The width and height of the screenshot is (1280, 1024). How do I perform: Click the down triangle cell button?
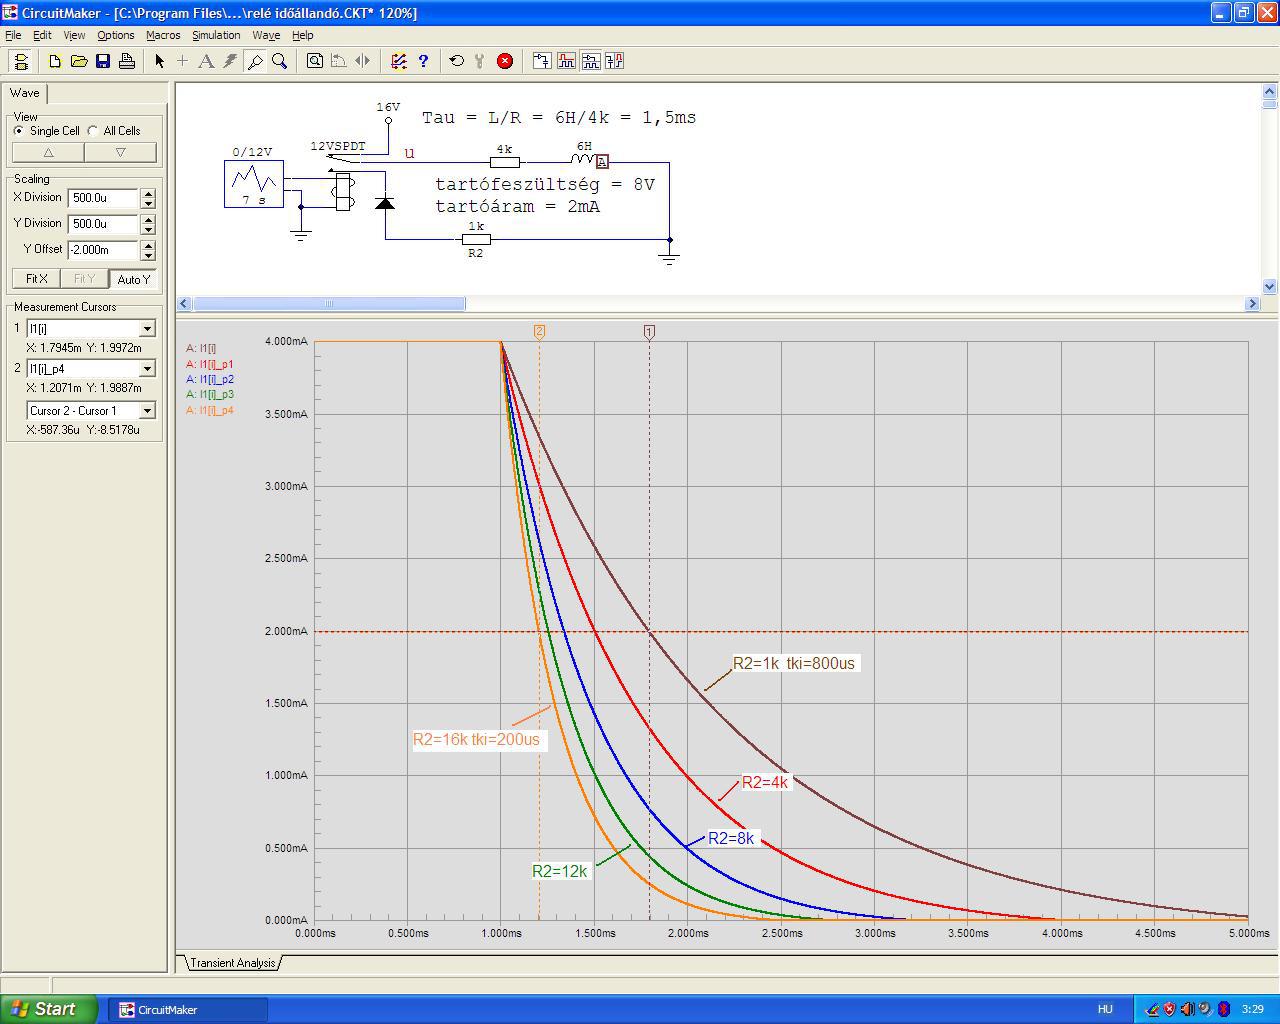tap(121, 152)
